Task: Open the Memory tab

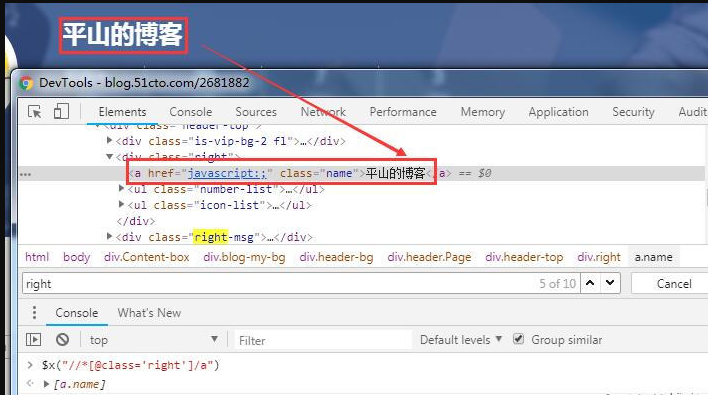Action: click(x=483, y=112)
